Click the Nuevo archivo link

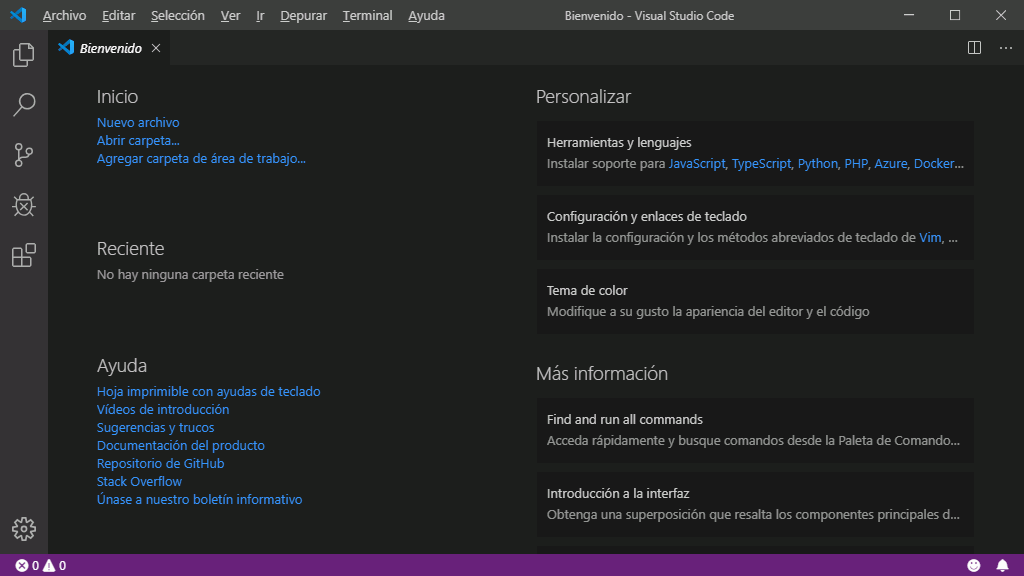(138, 122)
